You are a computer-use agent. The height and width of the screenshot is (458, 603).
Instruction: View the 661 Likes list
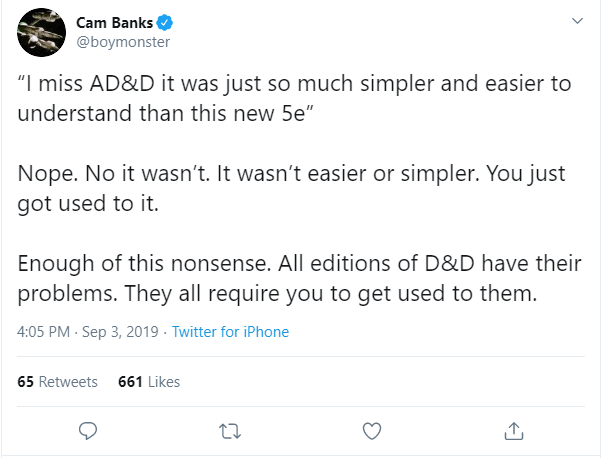[x=149, y=381]
